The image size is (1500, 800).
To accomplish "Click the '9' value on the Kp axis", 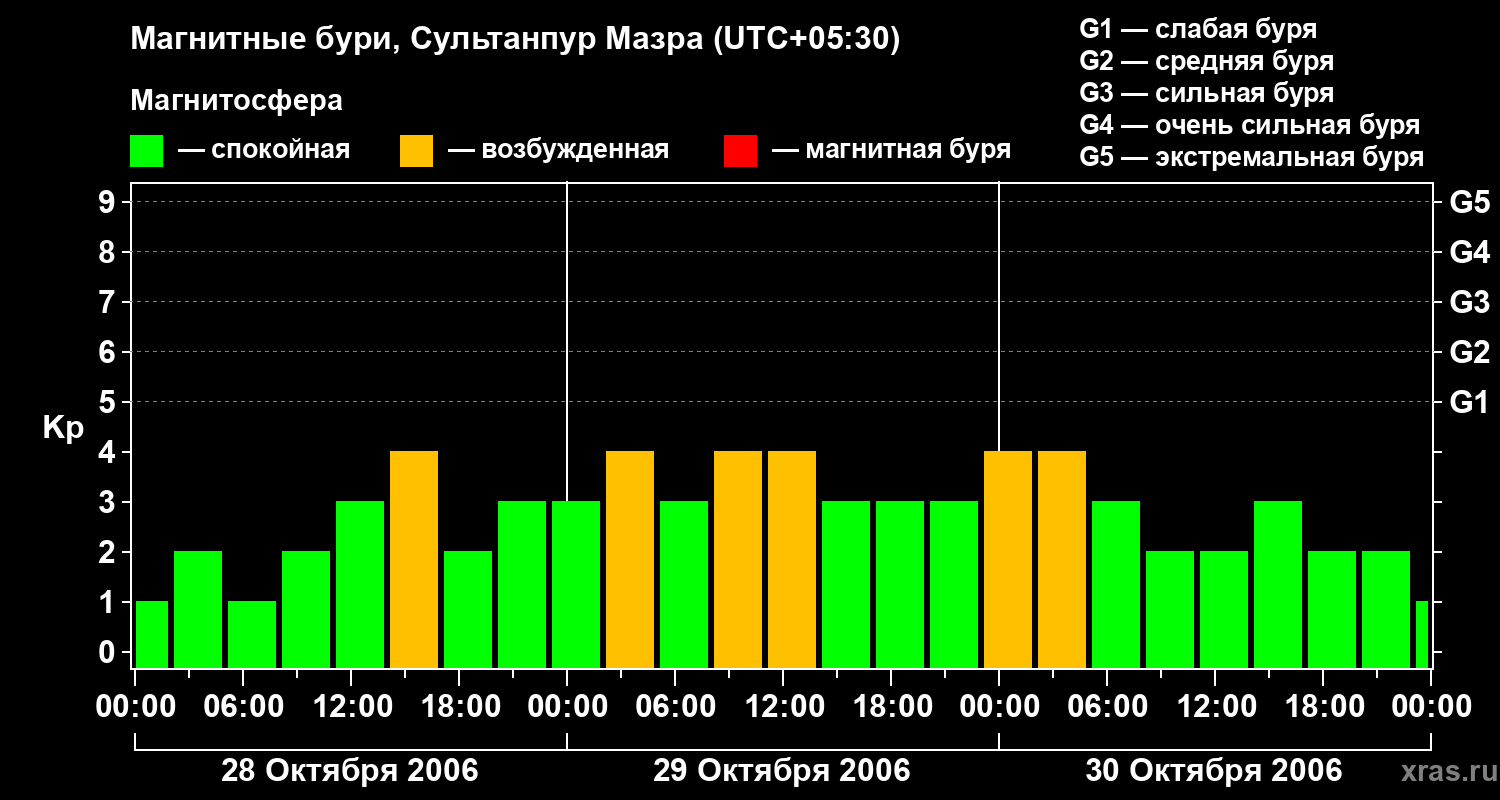I will [x=109, y=202].
